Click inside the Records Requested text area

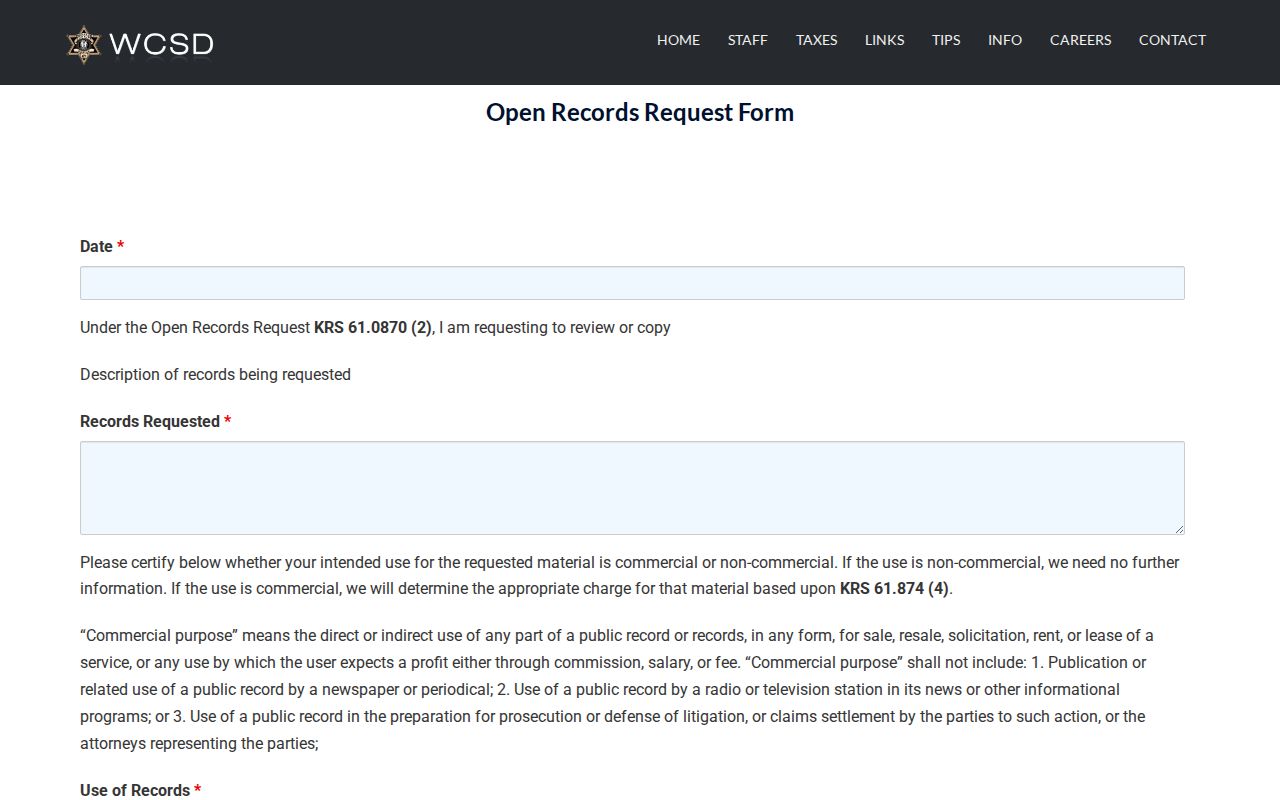pos(632,488)
